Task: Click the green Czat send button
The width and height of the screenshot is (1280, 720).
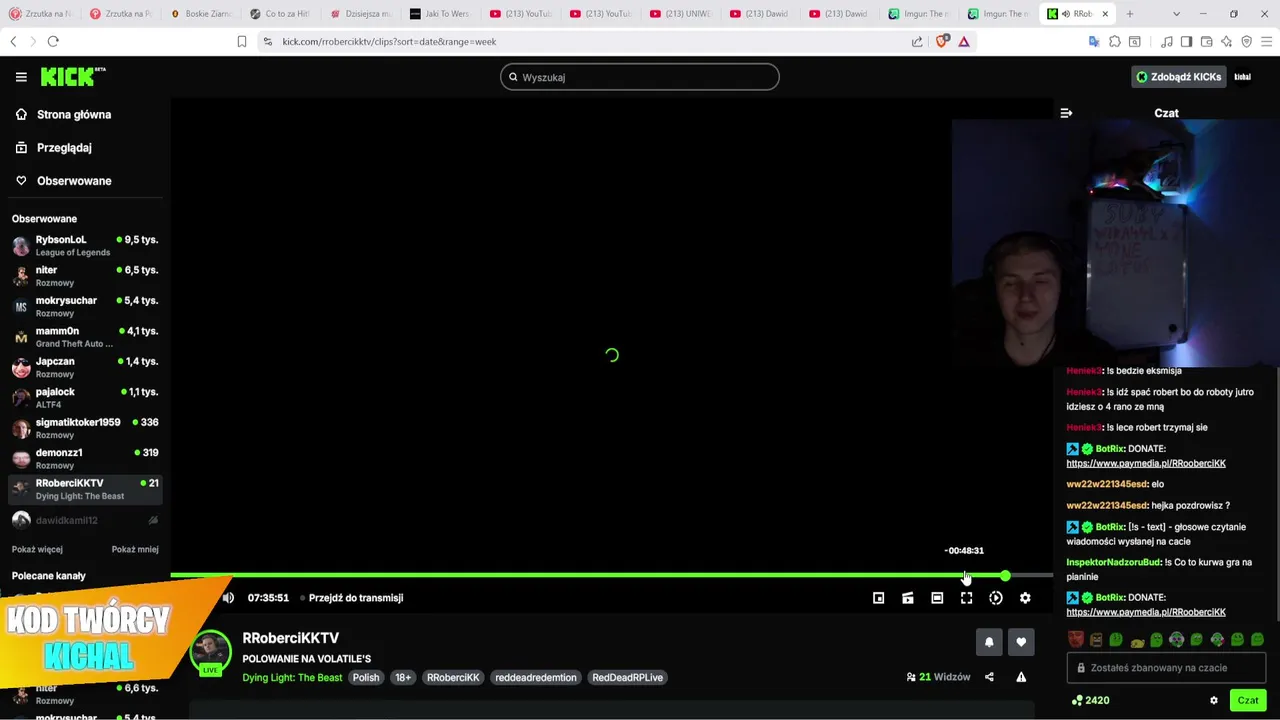Action: click(x=1248, y=701)
